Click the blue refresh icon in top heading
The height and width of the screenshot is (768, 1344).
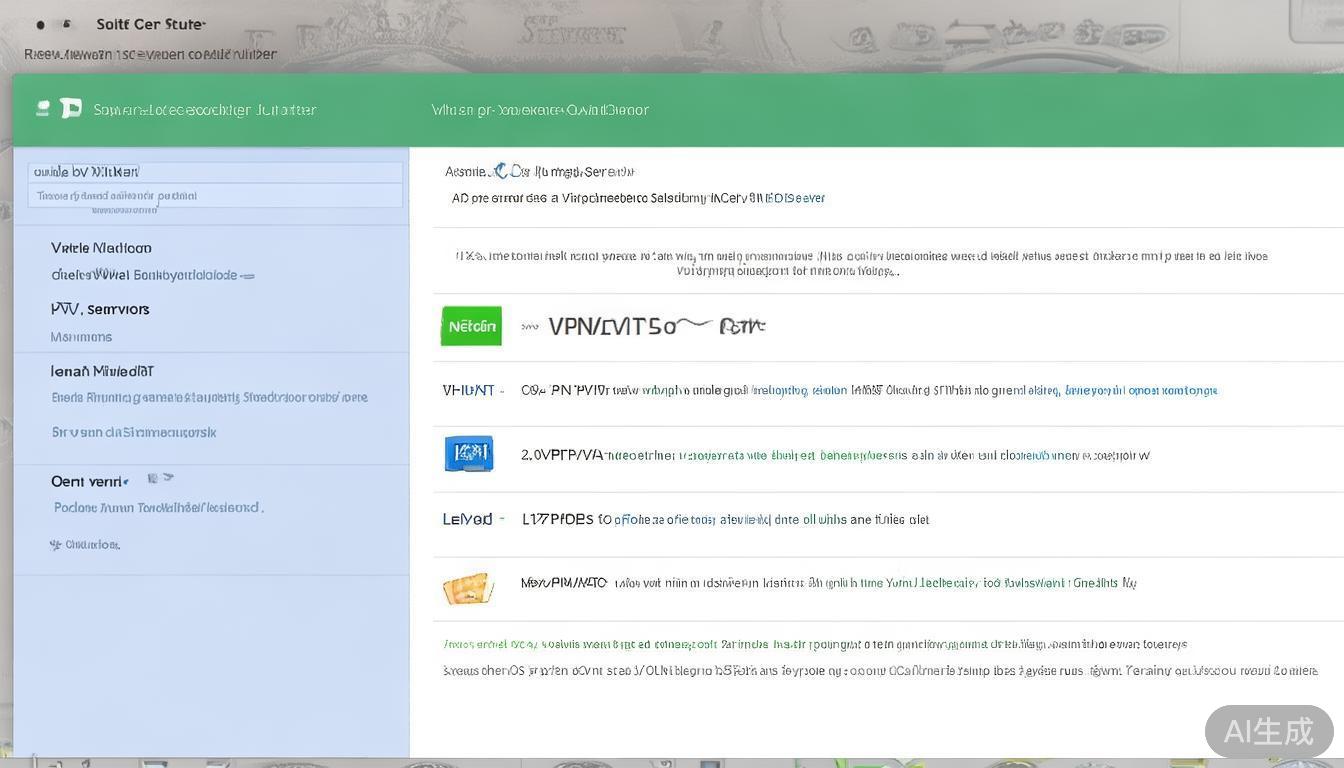501,171
